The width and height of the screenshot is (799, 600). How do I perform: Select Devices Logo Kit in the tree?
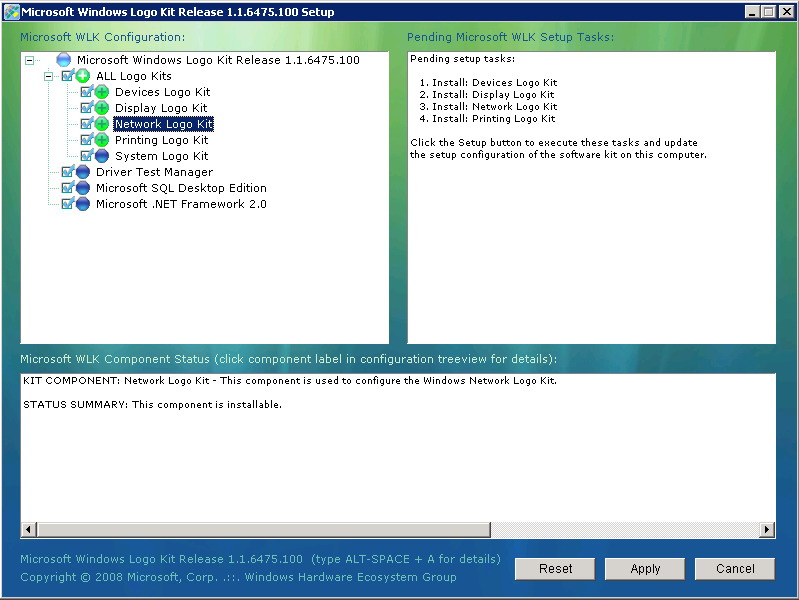coord(163,92)
